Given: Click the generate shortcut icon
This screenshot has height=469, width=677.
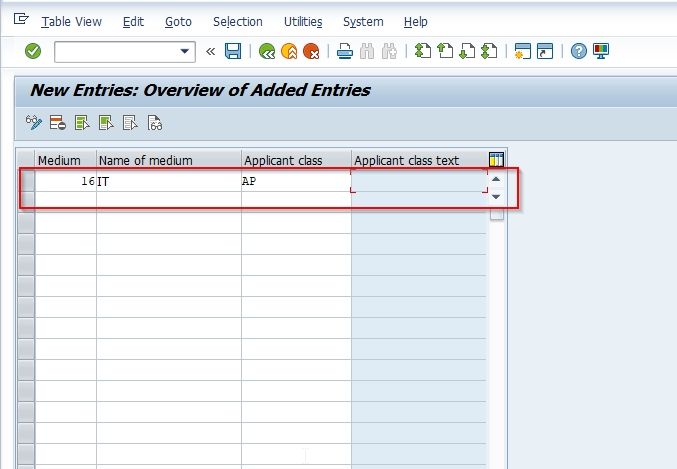Looking at the screenshot, I should (x=545, y=51).
